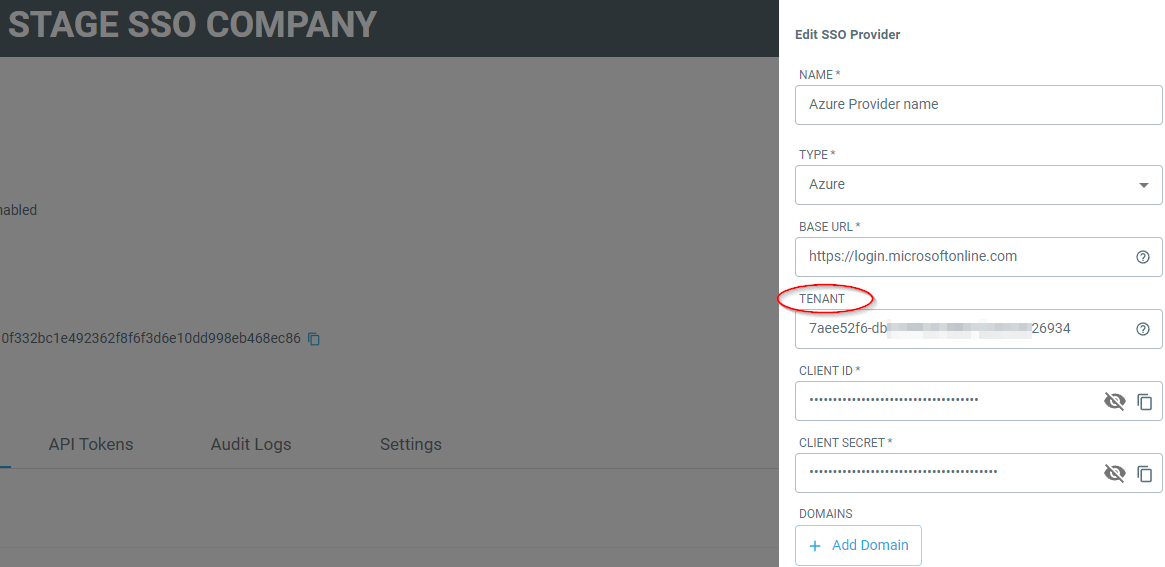This screenshot has width=1165, height=567.
Task: Click the DOMAINS label
Action: [825, 514]
